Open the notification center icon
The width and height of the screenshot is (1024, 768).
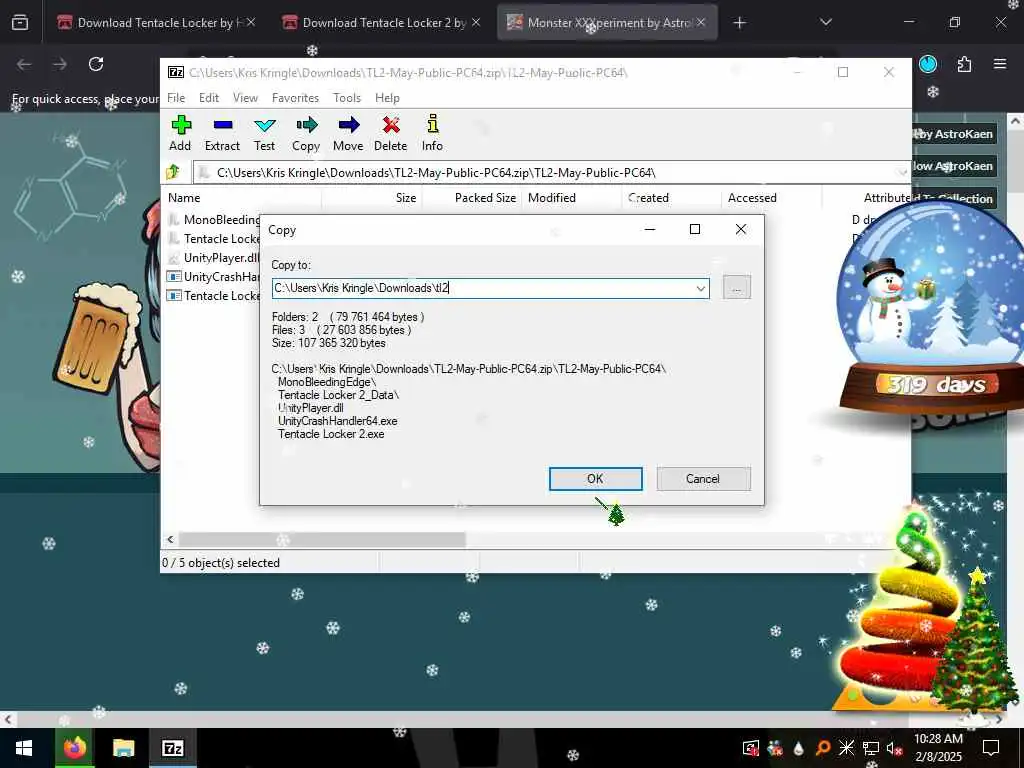pos(991,748)
